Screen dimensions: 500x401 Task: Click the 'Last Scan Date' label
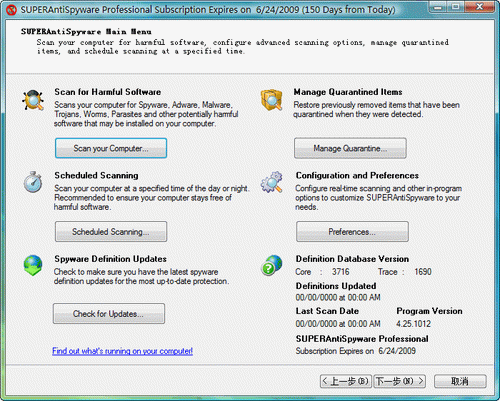point(327,311)
